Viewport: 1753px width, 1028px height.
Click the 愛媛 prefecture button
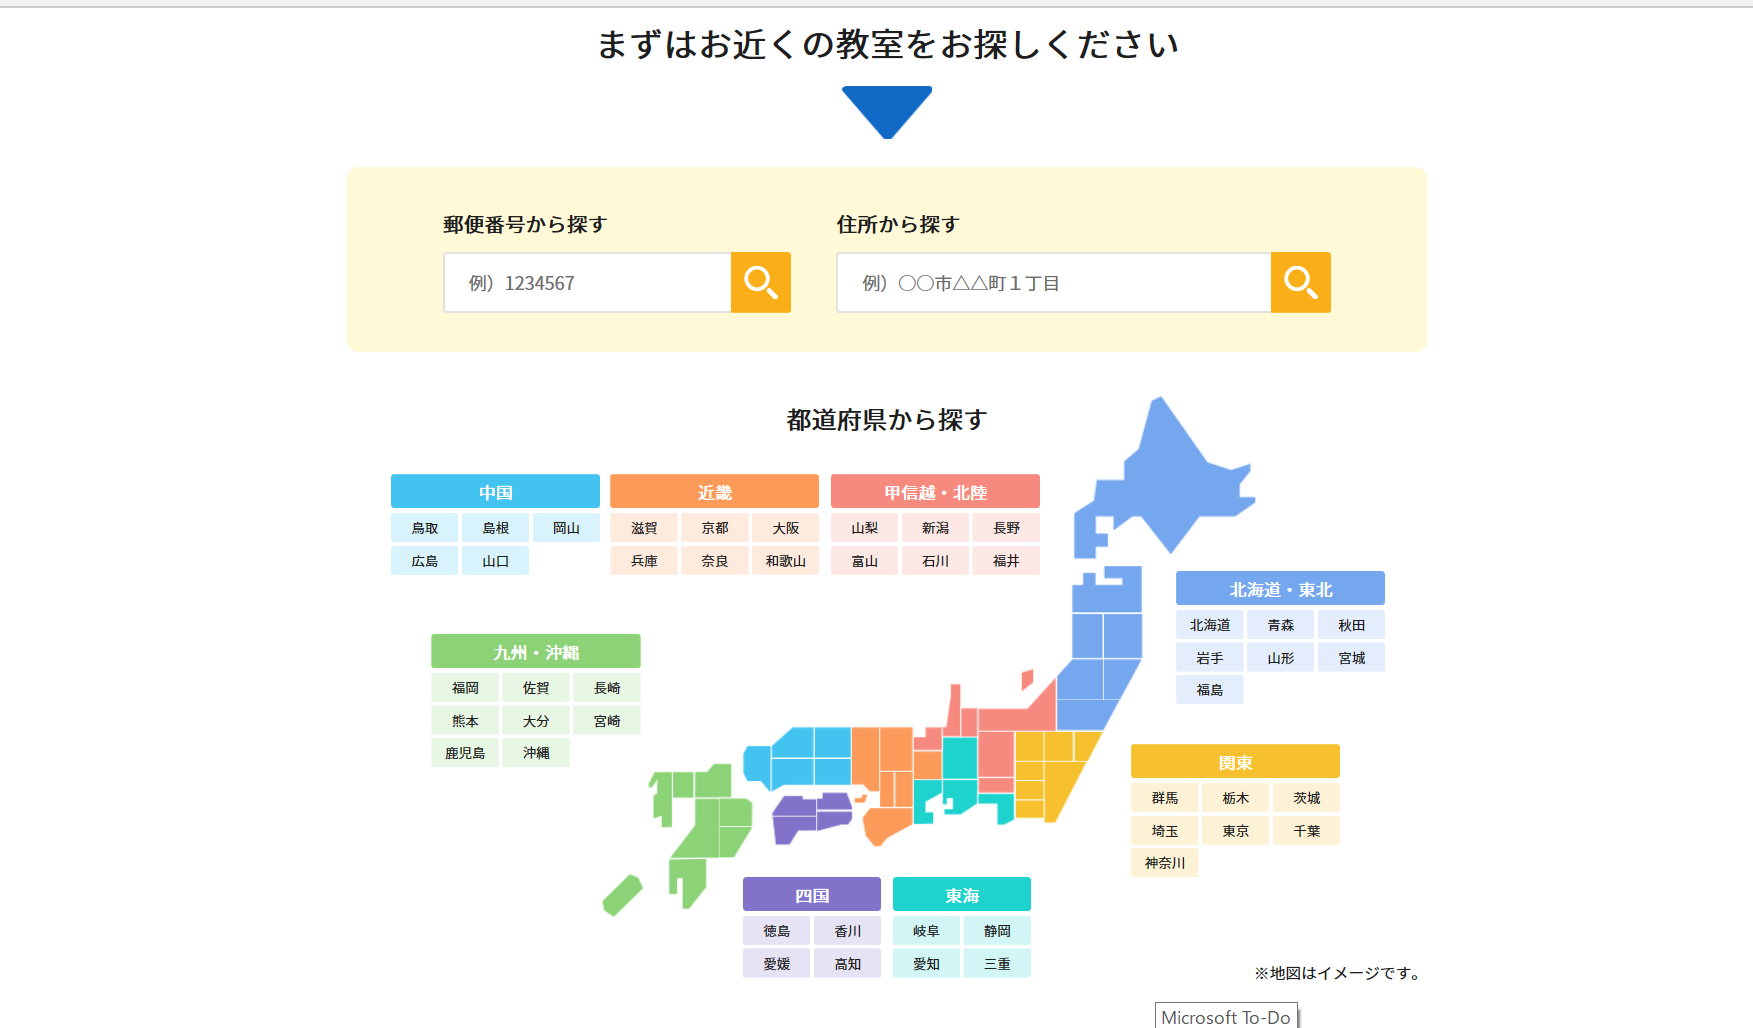tap(777, 964)
